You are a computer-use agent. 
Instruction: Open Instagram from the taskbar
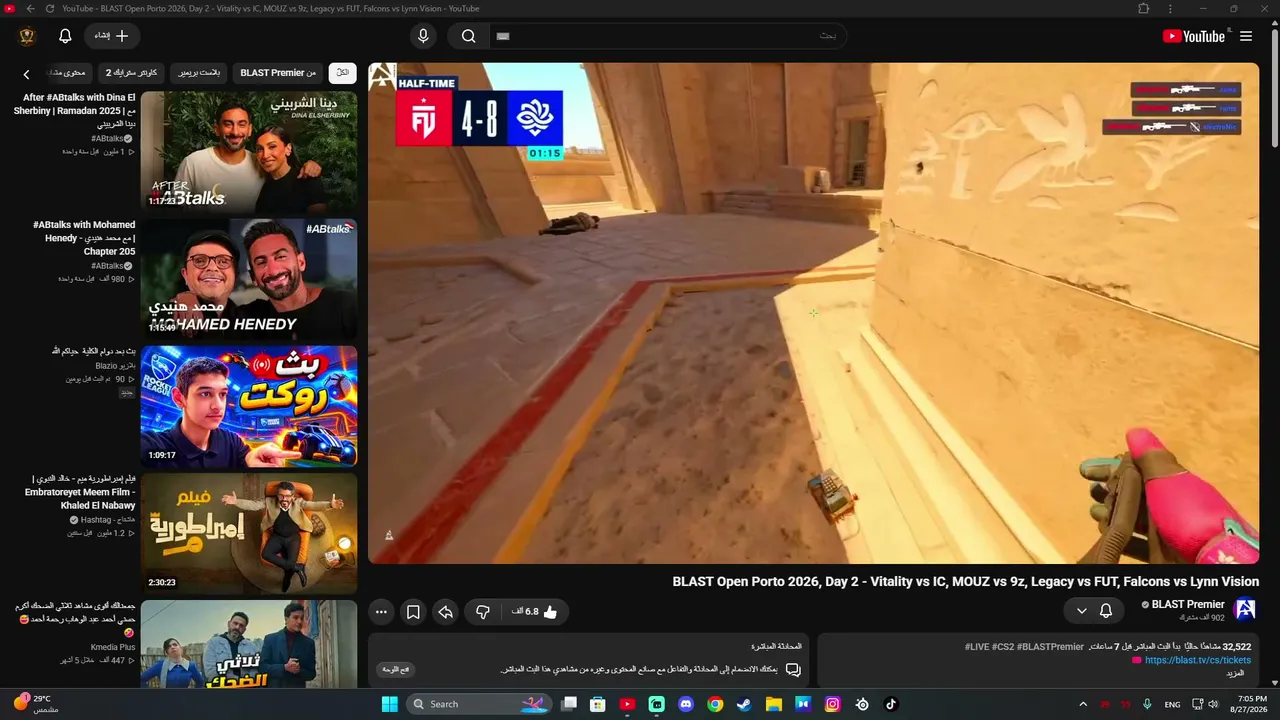tap(832, 704)
